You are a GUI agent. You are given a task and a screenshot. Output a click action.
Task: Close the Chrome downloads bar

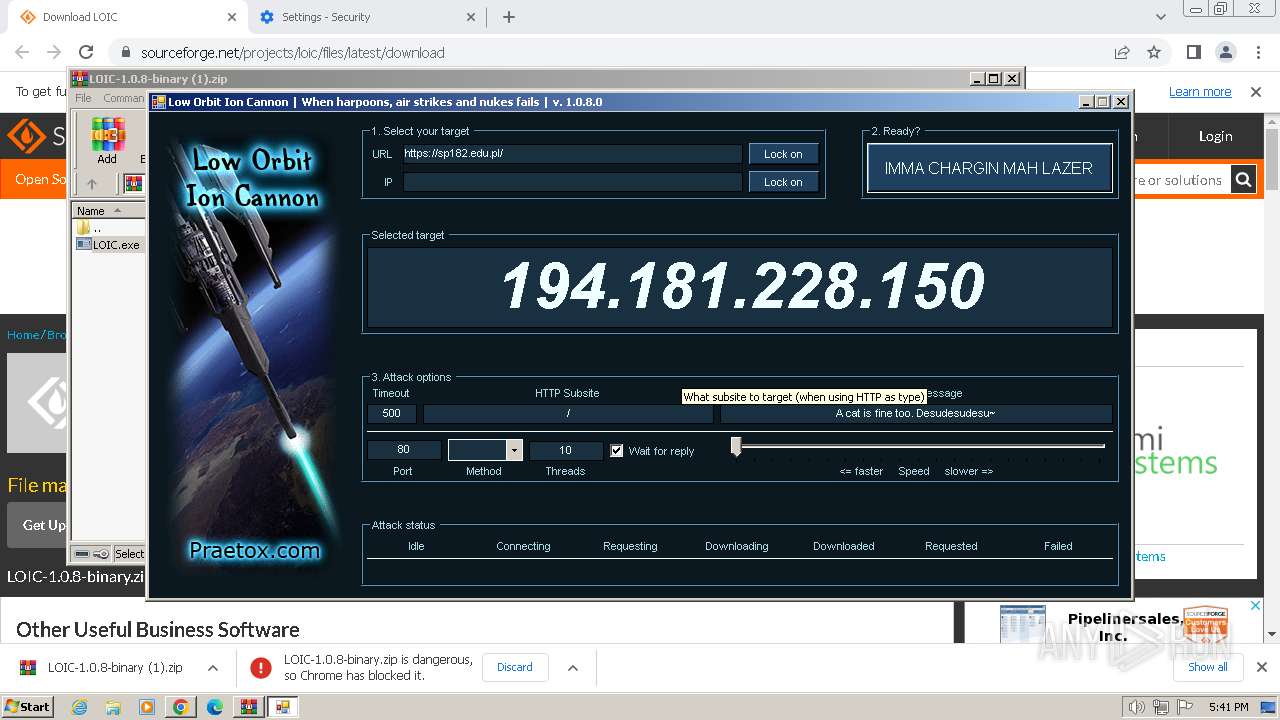click(x=1262, y=667)
